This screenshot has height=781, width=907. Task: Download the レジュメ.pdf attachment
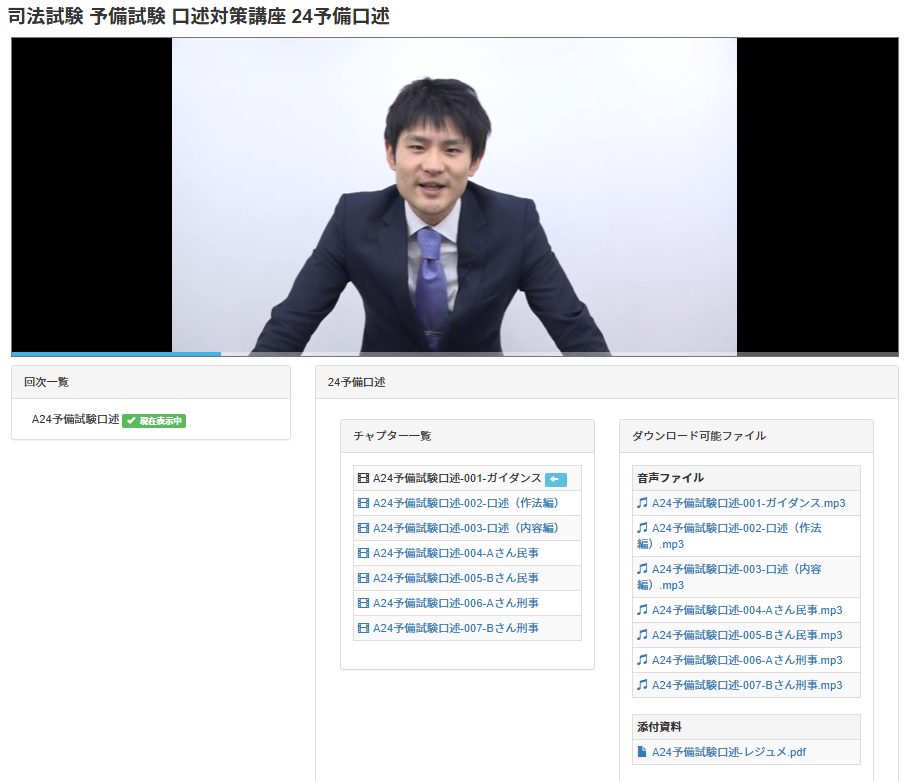[x=728, y=752]
